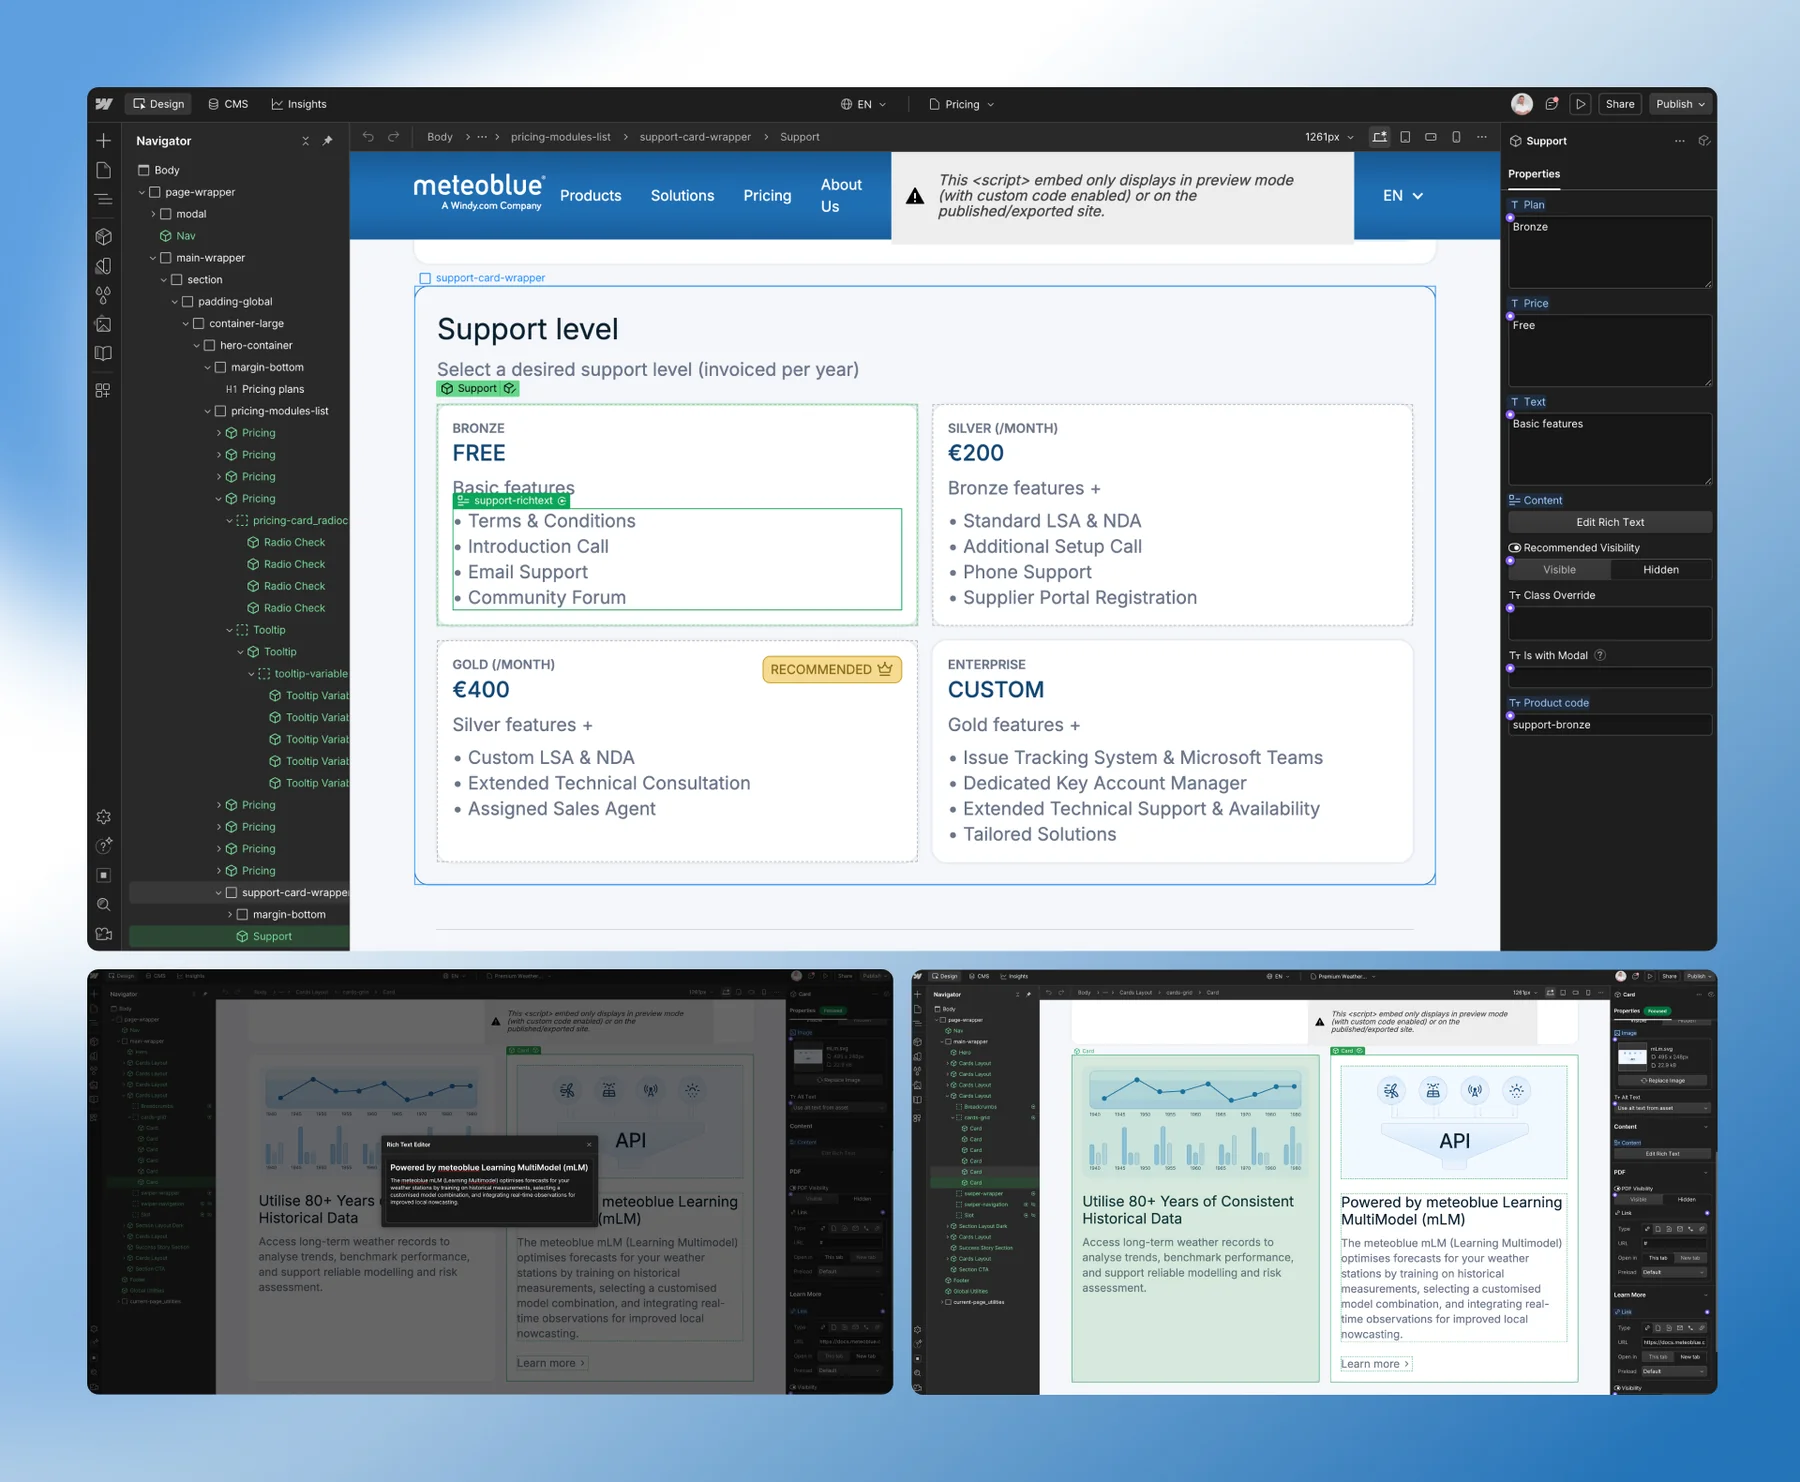
Task: Open Support panel more options ellipsis
Action: coord(1680,141)
